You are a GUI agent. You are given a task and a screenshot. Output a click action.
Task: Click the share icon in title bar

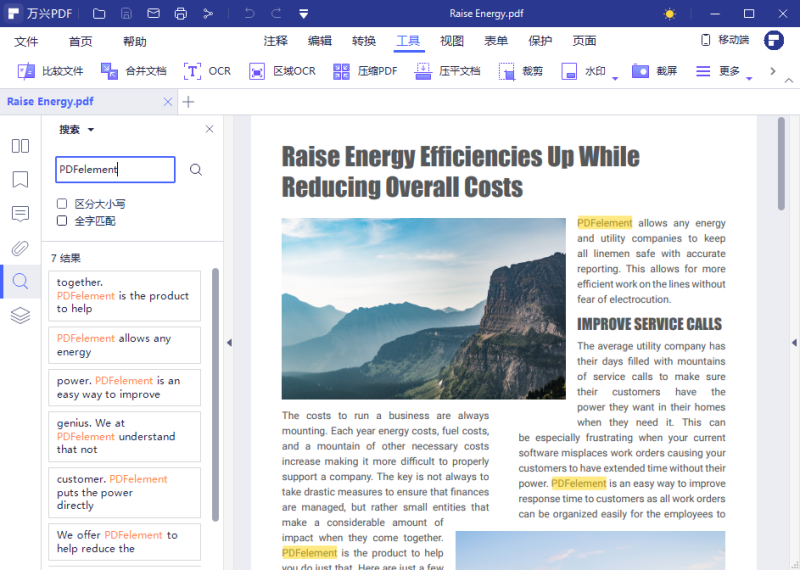tap(208, 14)
